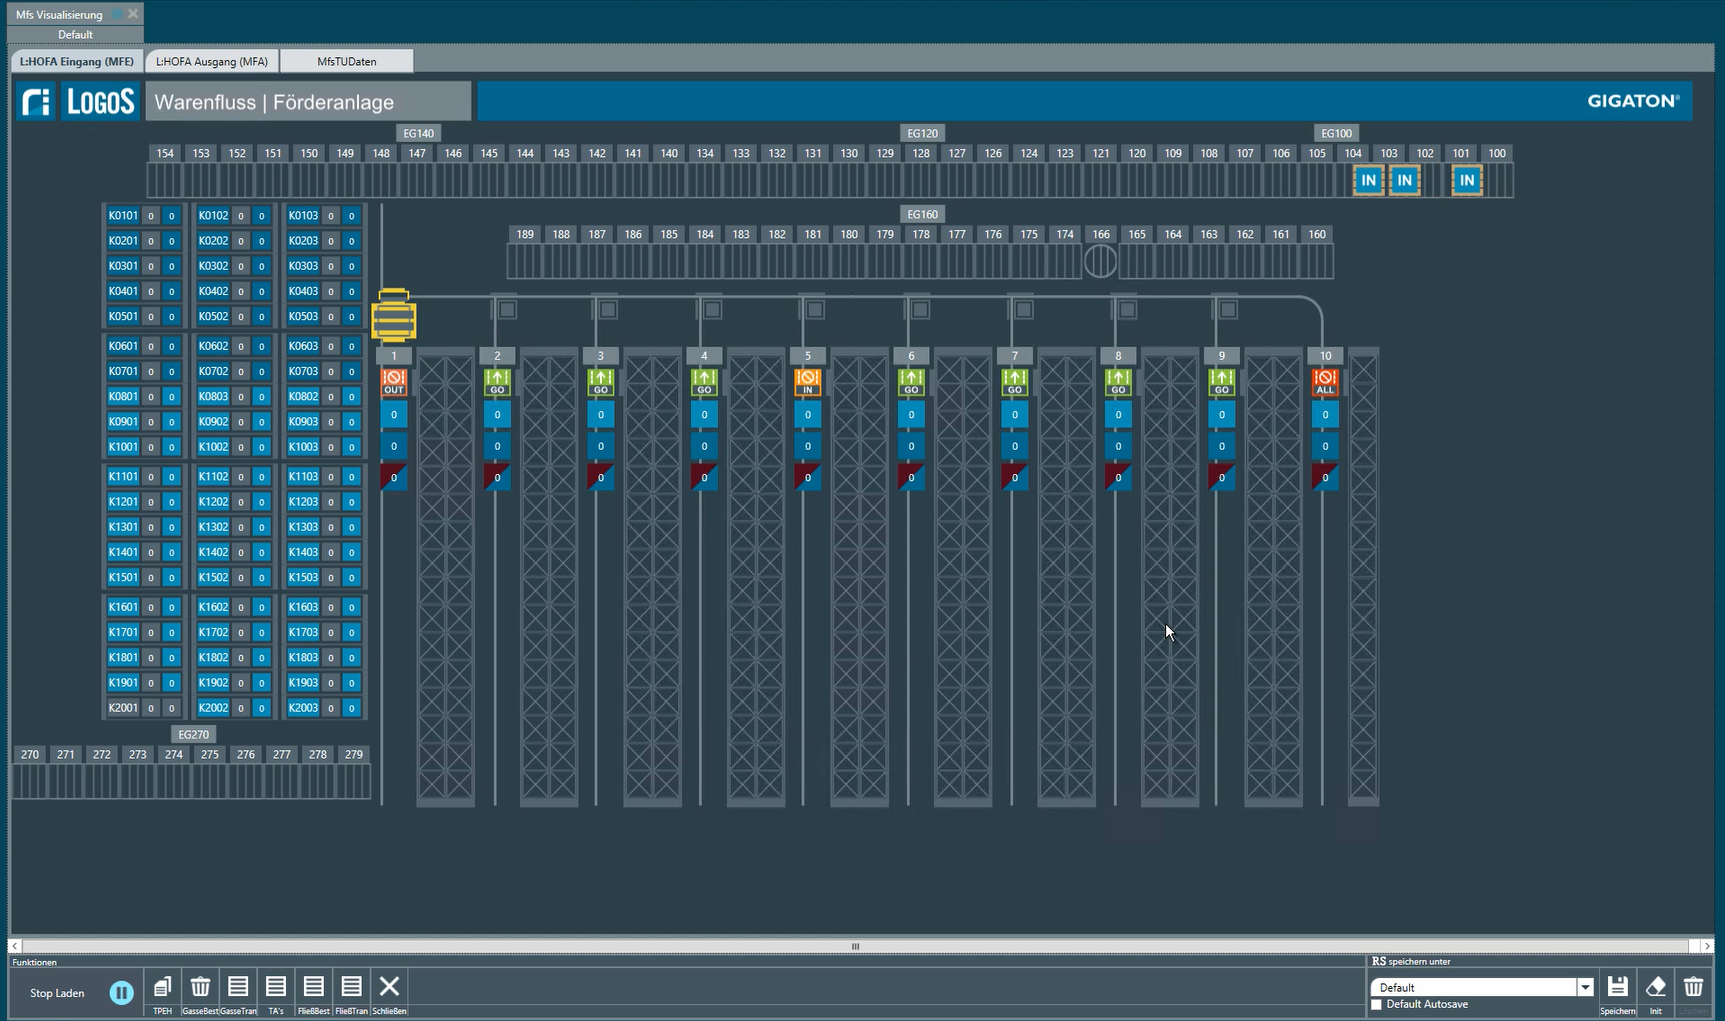Click the EG140 conveyor label
Screen dimensions: 1725x1021
point(418,133)
